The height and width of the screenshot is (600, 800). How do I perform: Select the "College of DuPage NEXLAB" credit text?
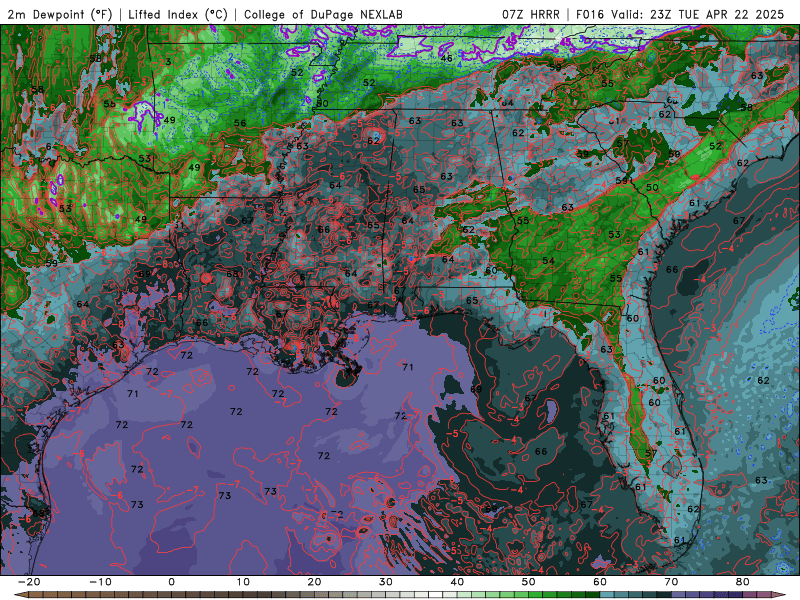point(323,14)
